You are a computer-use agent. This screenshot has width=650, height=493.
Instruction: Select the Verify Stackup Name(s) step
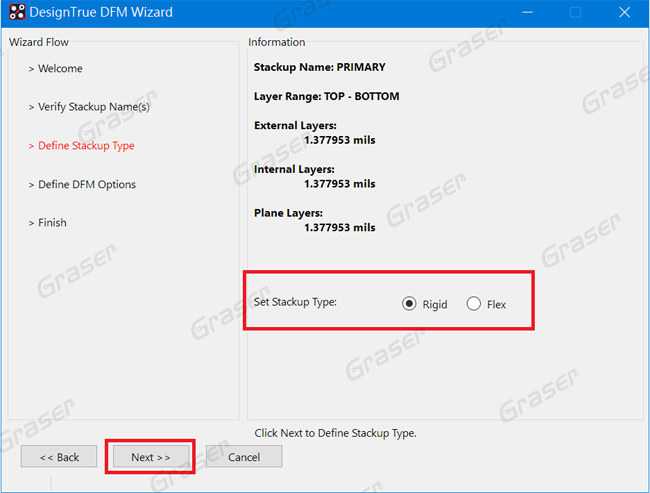pyautogui.click(x=94, y=107)
